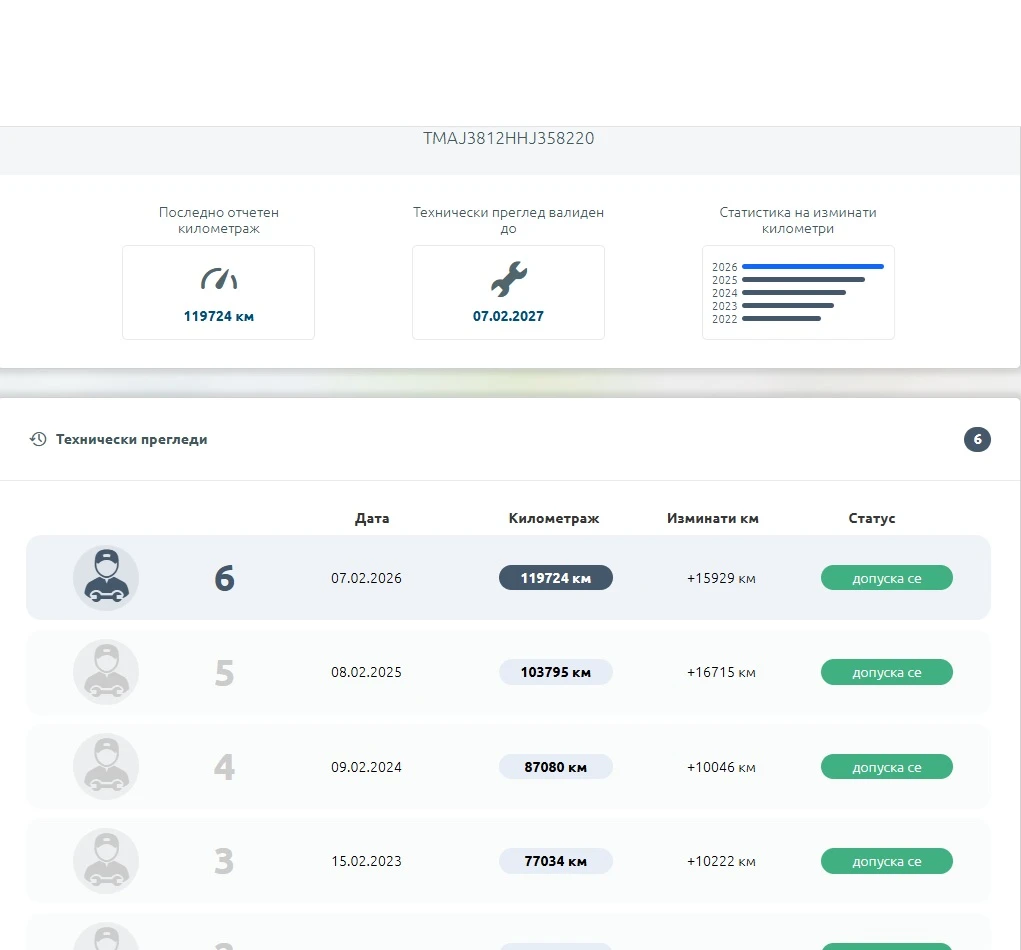Viewport: 1021px width, 950px height.
Task: Select the 119724 км mileage pill
Action: (x=555, y=578)
